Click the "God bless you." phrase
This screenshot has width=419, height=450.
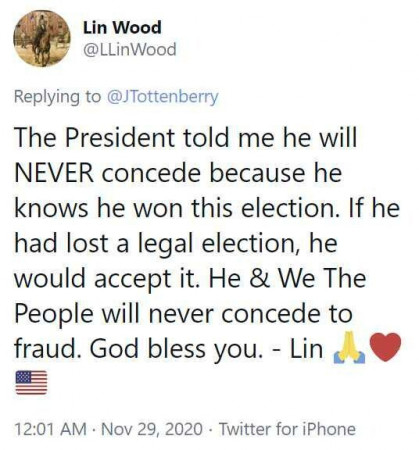point(174,350)
